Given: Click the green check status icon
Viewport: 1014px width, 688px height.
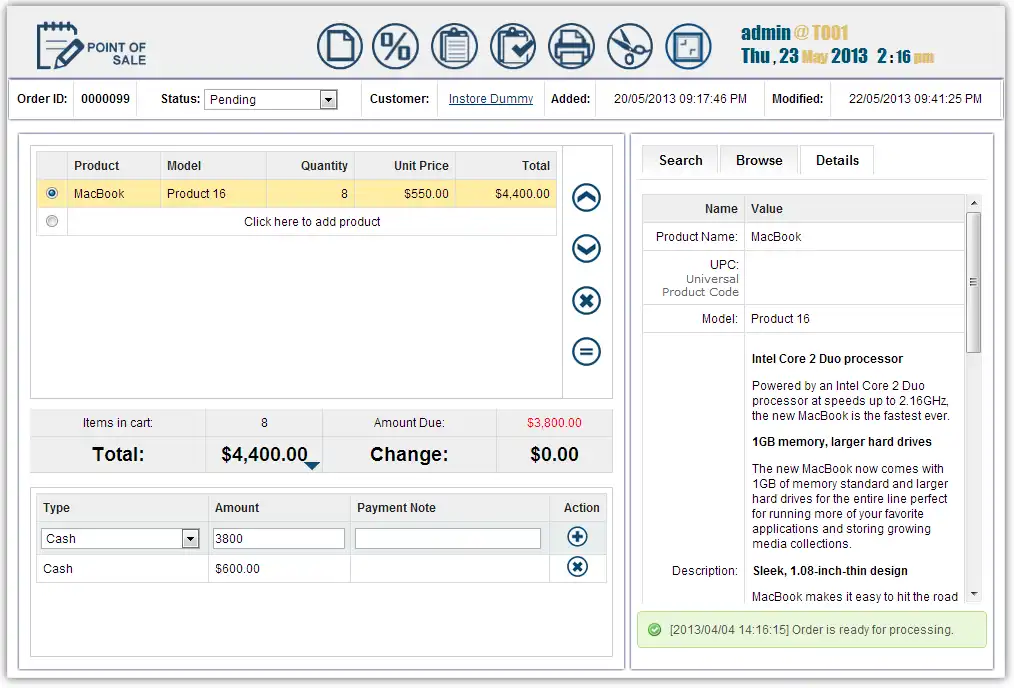Looking at the screenshot, I should tap(654, 630).
